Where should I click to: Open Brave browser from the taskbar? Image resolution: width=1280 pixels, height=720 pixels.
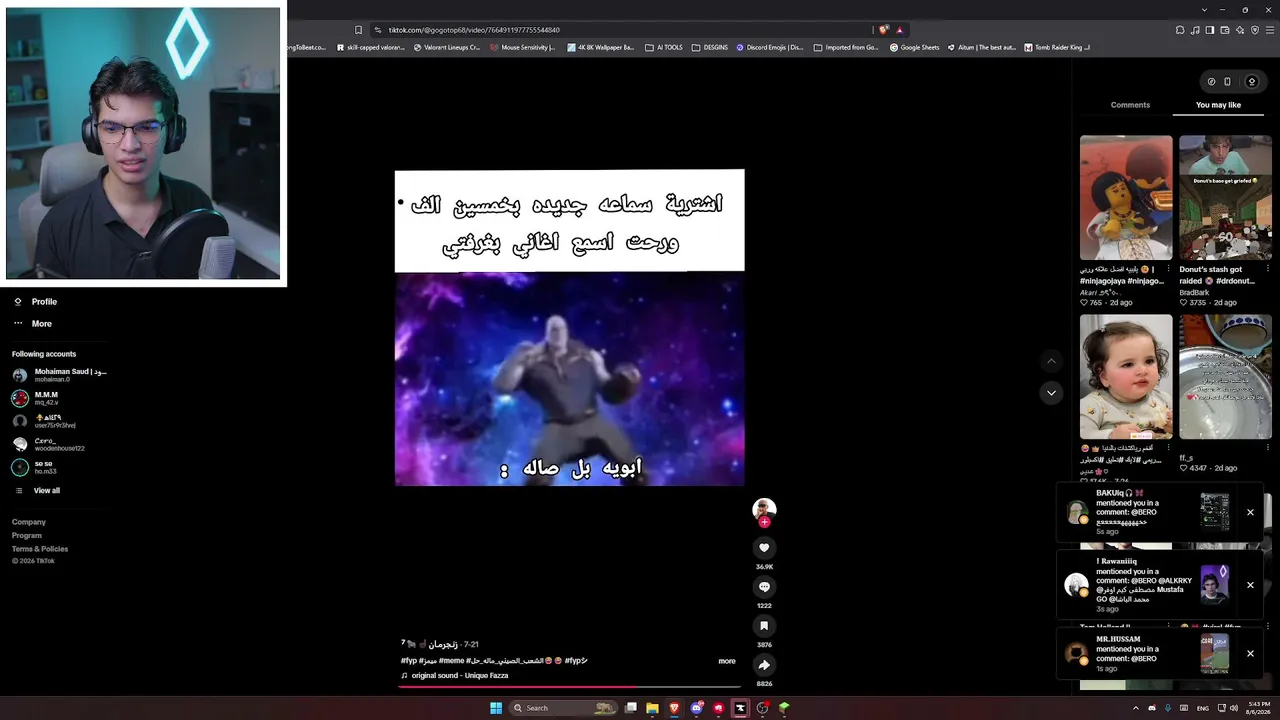[674, 708]
